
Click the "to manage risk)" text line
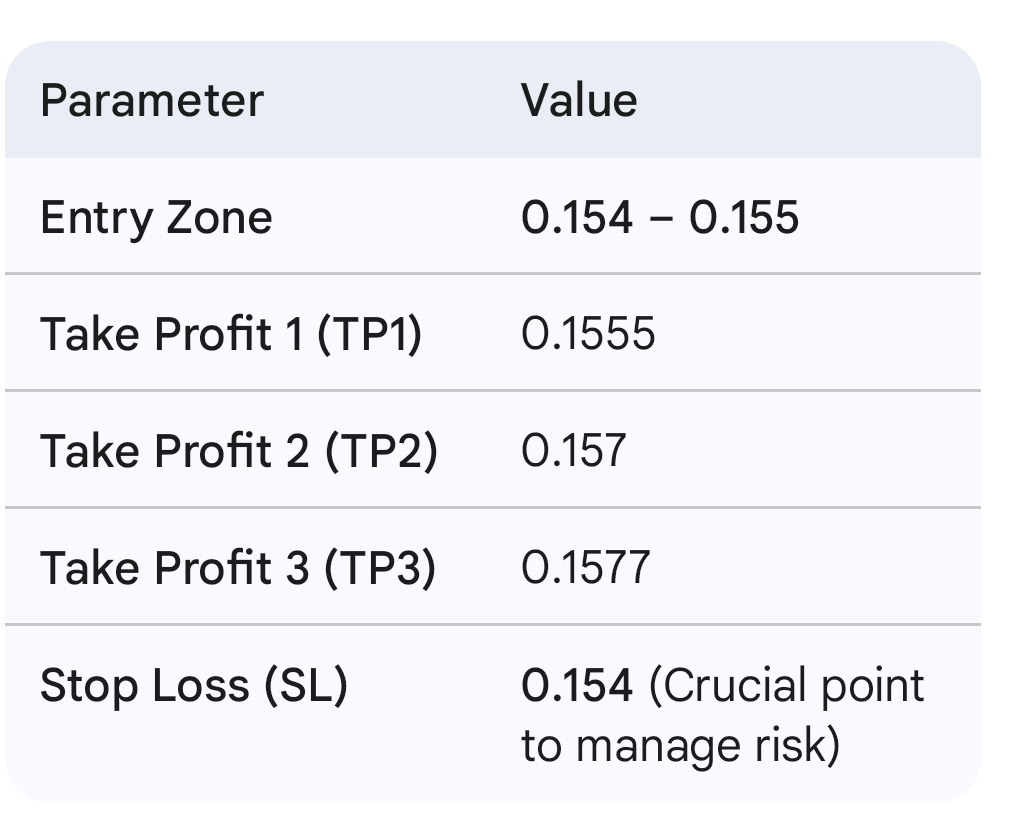coord(680,746)
